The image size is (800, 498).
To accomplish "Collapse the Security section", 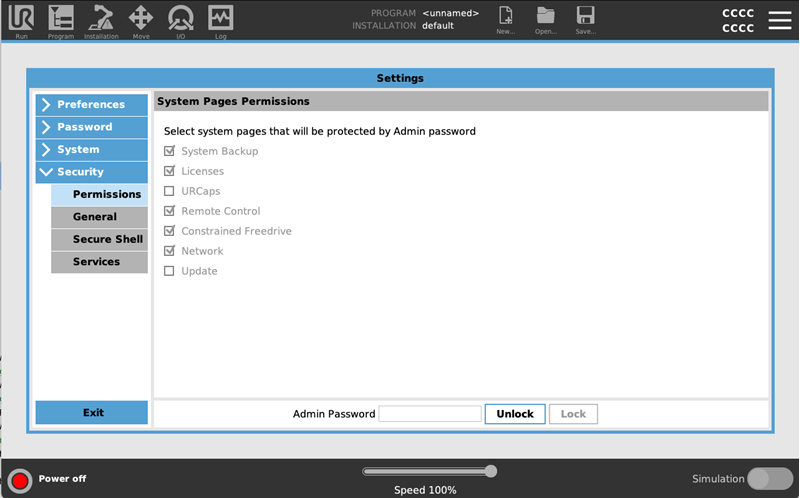I will 92,171.
